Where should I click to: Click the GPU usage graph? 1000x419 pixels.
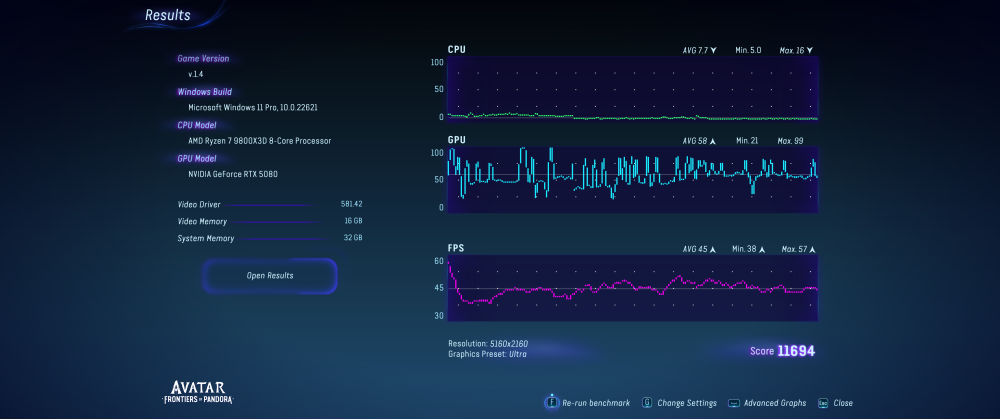[x=632, y=180]
